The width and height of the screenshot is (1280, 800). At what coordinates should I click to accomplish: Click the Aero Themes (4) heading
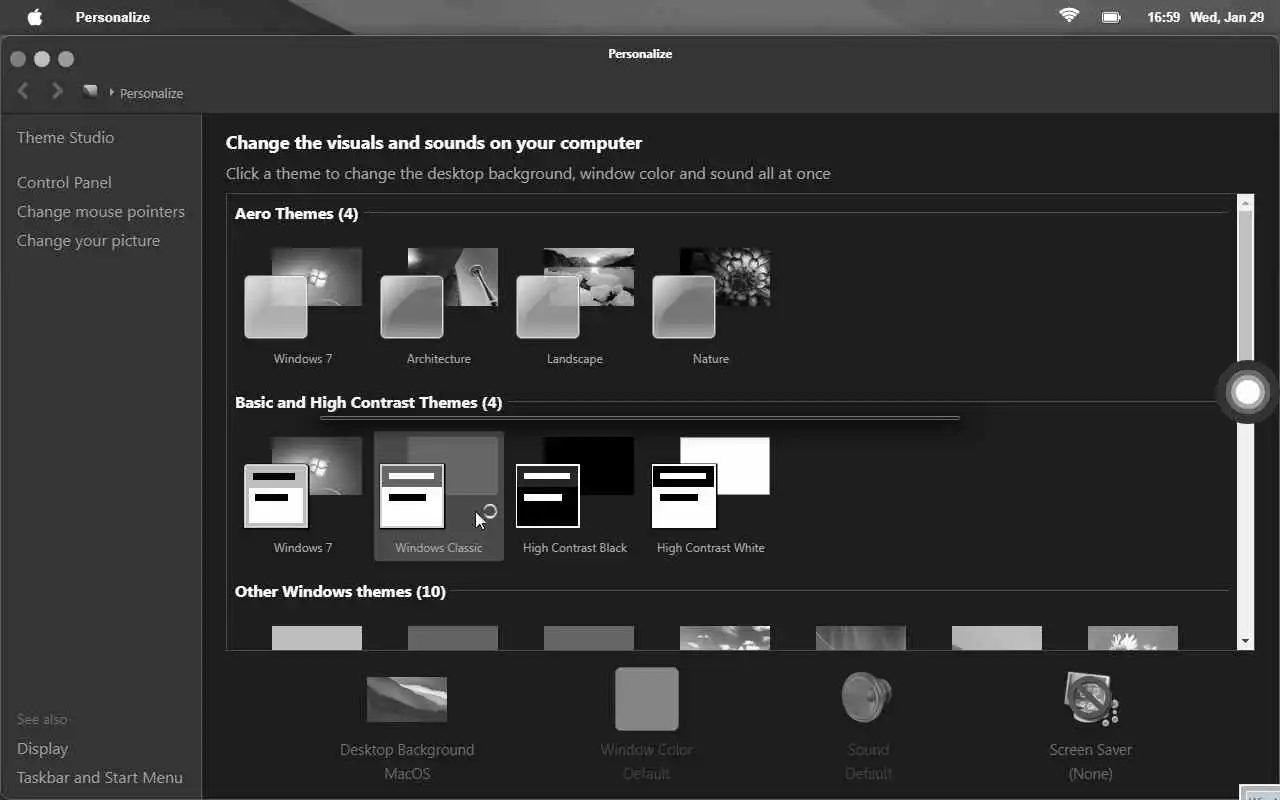[296, 213]
